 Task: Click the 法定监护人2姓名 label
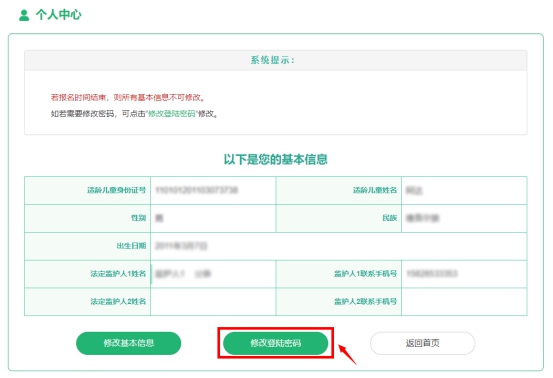click(x=118, y=301)
